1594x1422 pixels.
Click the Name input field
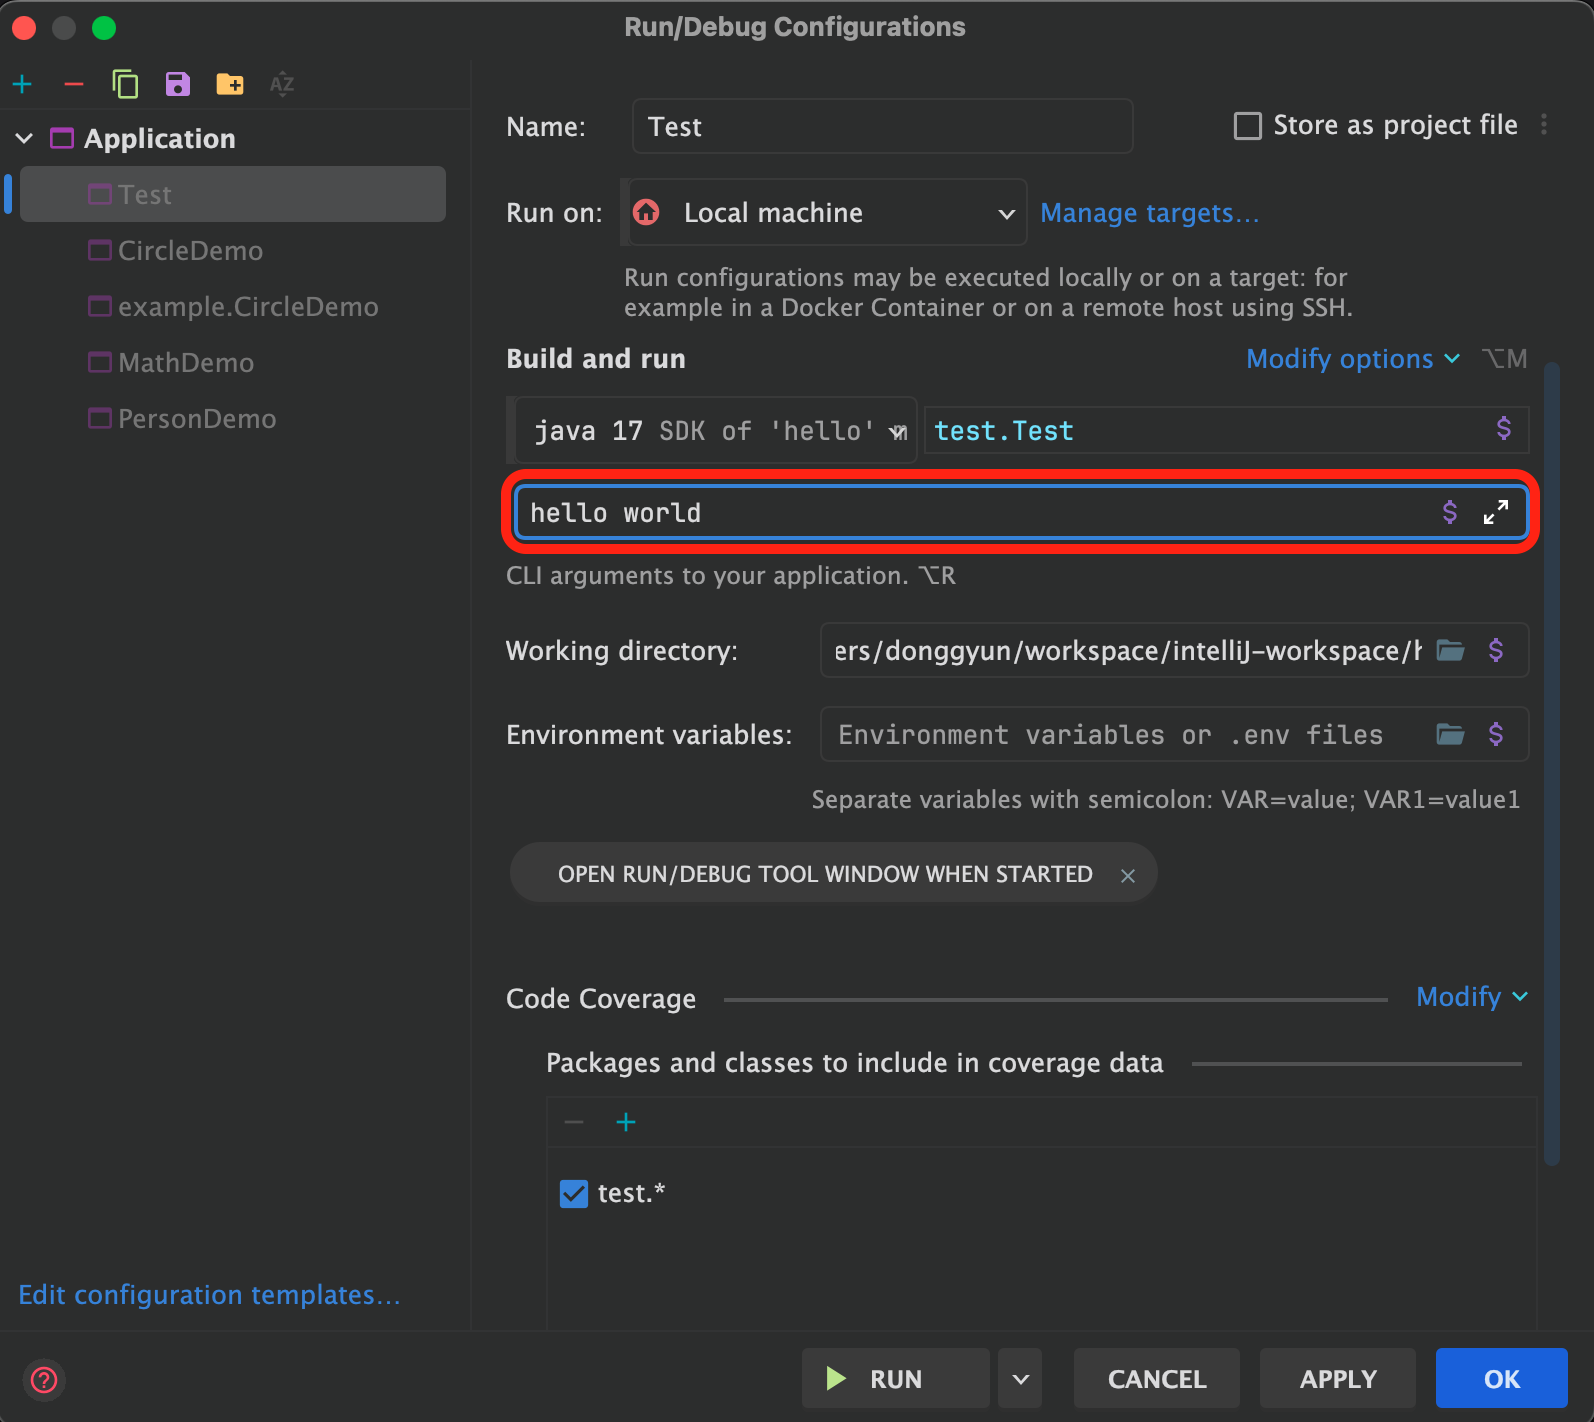pos(883,126)
